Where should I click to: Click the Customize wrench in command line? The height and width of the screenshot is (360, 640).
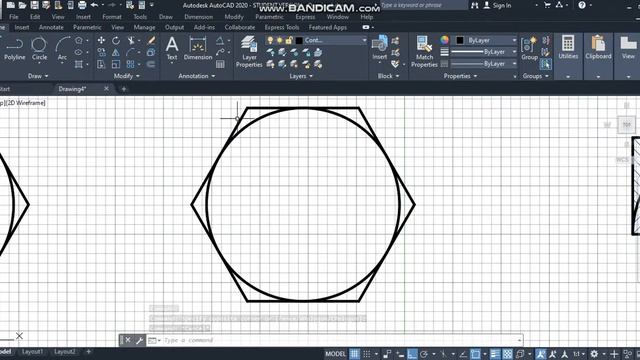click(x=139, y=340)
